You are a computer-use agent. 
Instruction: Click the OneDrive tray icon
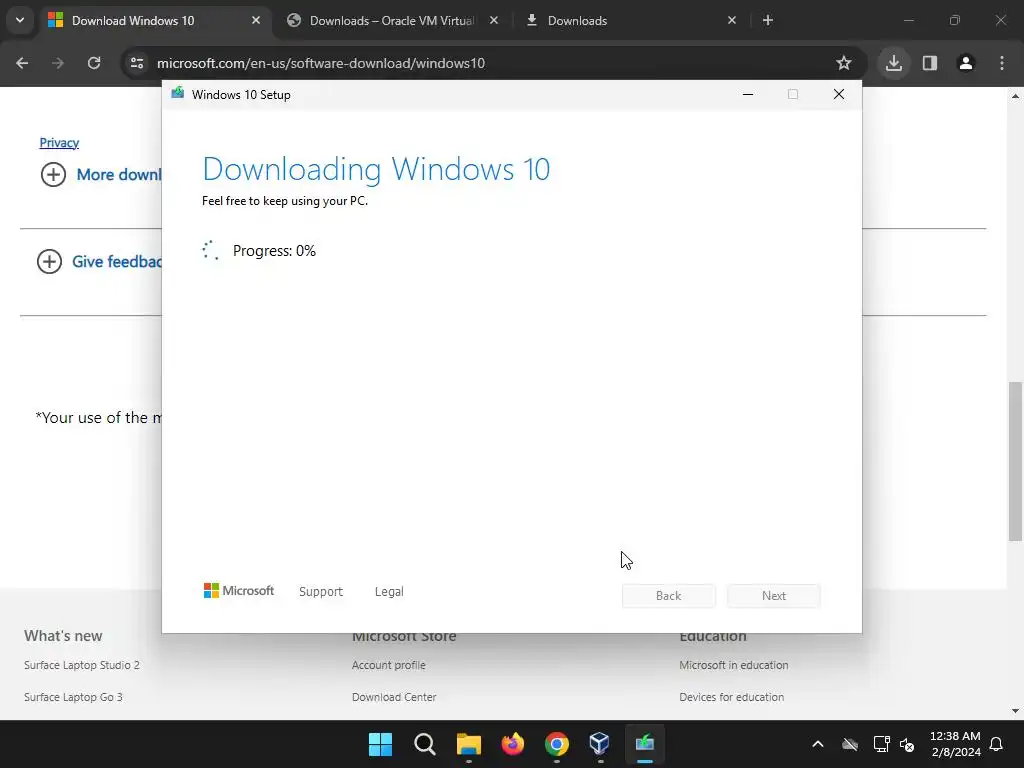850,744
